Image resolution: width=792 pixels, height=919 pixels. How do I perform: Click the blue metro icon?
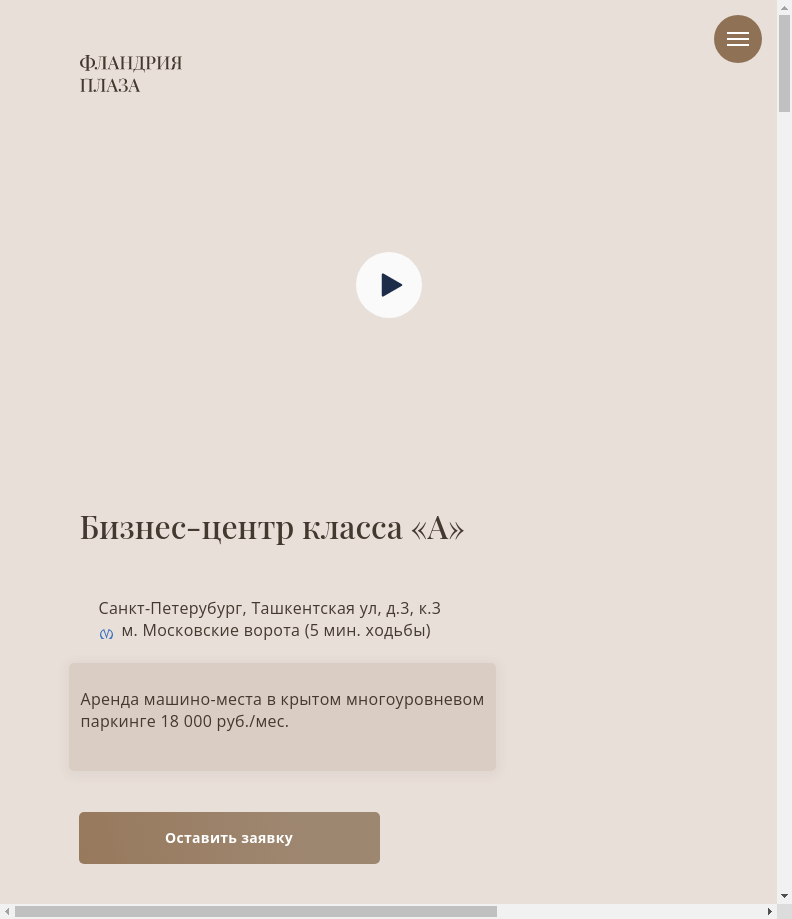point(106,634)
